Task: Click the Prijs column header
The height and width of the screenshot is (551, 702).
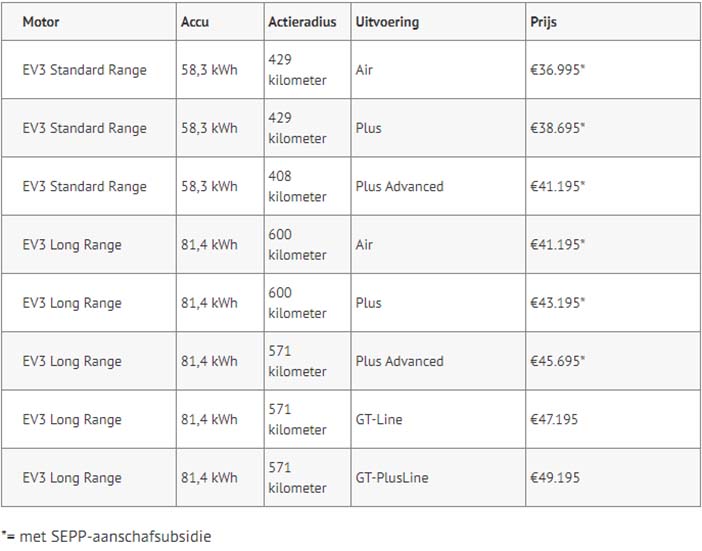Action: (x=613, y=21)
